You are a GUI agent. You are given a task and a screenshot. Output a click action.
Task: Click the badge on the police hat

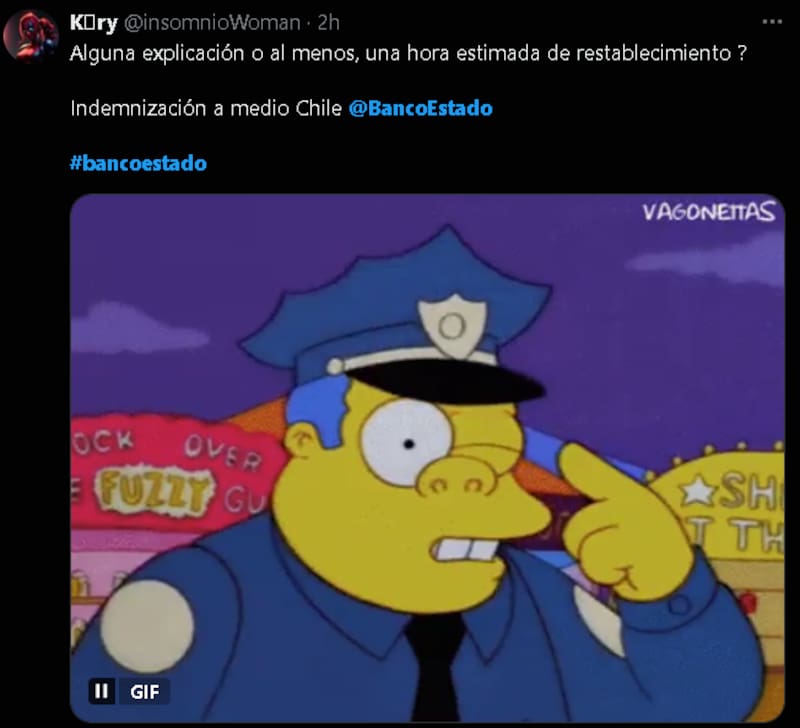(x=452, y=325)
